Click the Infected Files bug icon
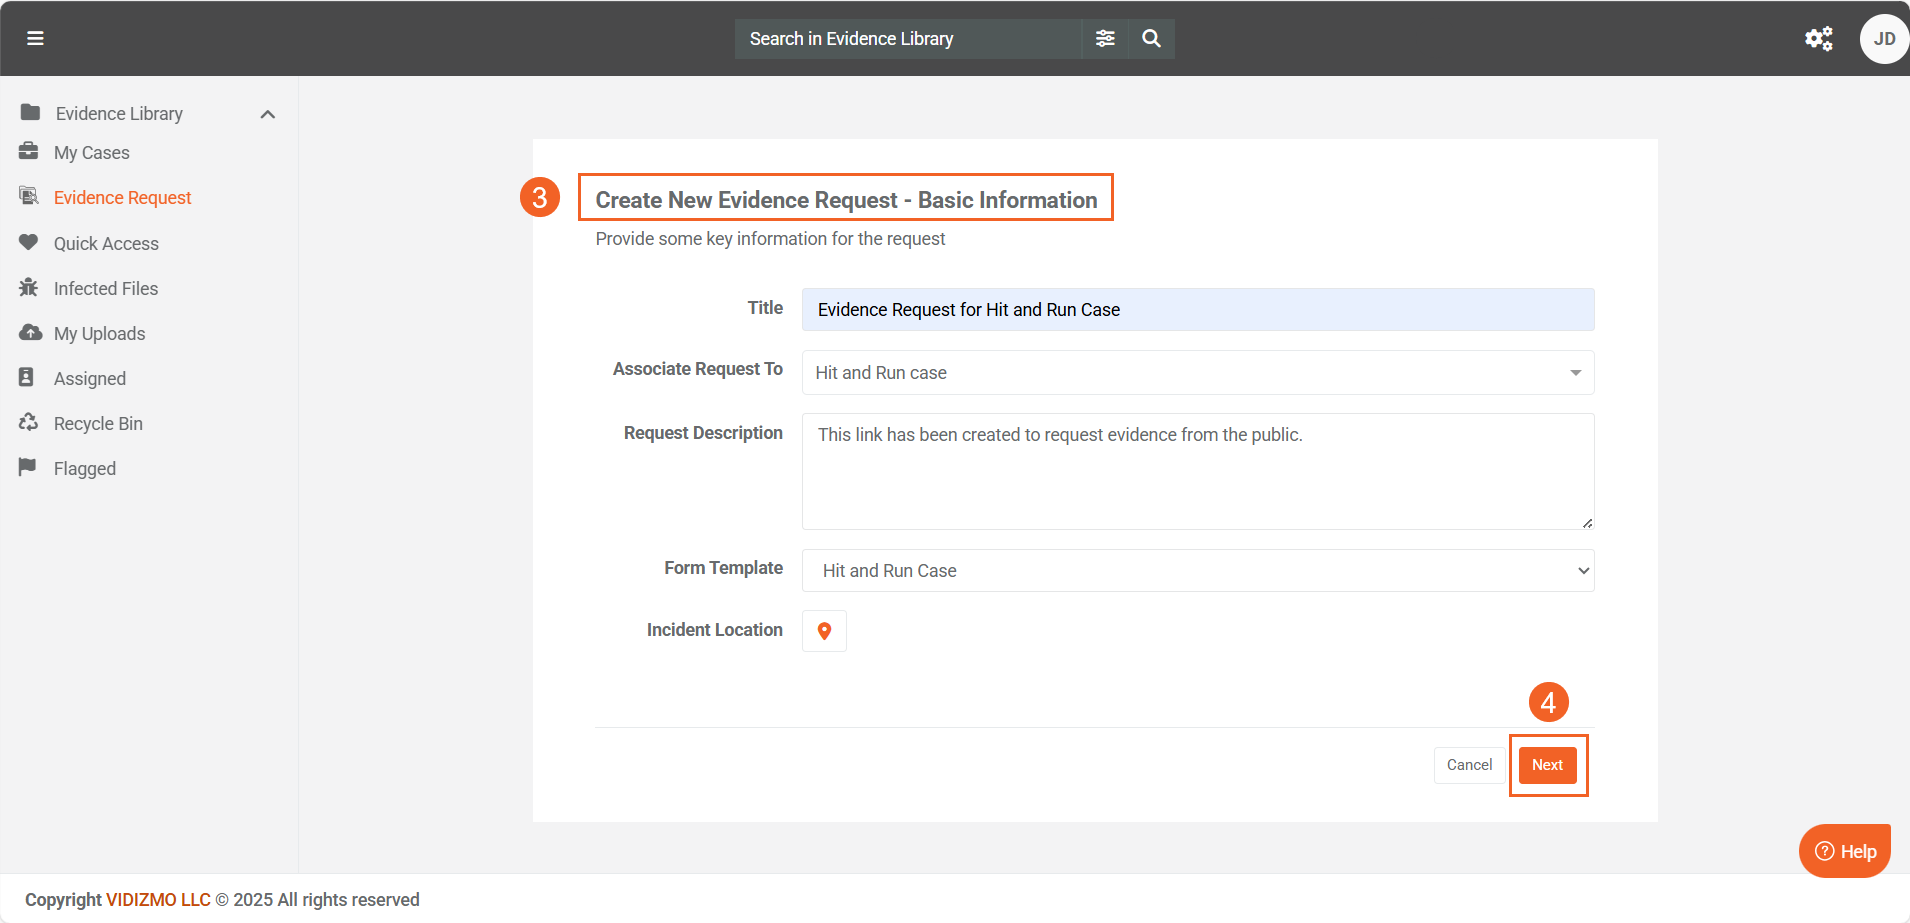Screen dimensions: 1910x923 coord(28,288)
